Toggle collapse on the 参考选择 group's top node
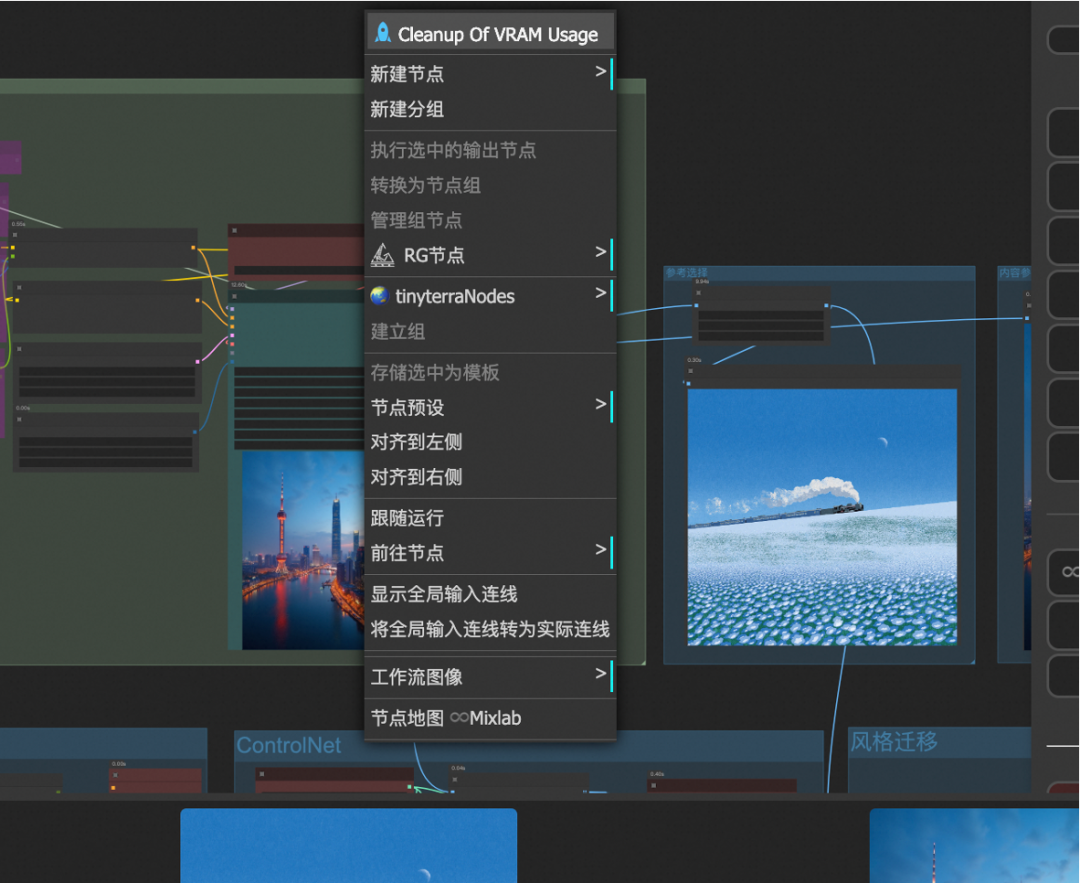Viewport: 1080px width, 883px height. (x=697, y=292)
